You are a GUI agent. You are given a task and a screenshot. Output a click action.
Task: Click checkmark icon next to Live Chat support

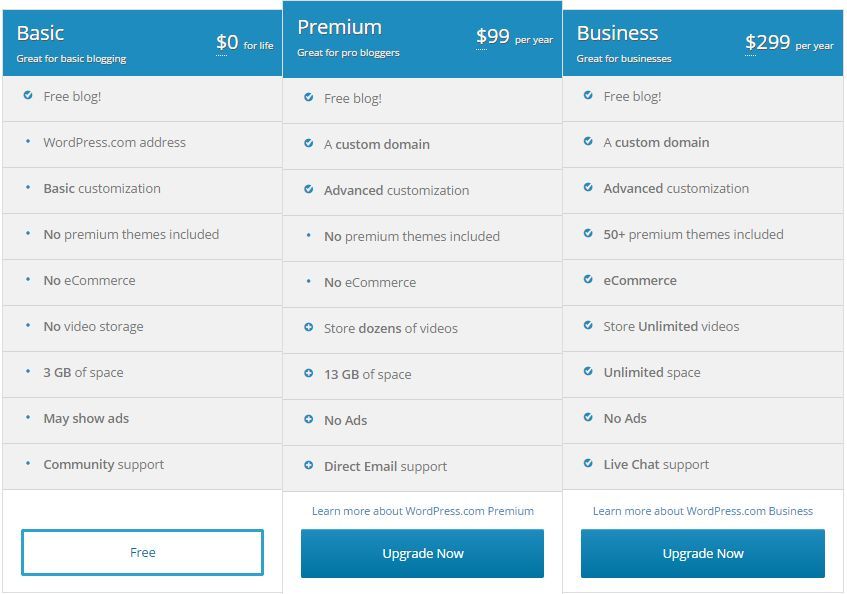588,463
